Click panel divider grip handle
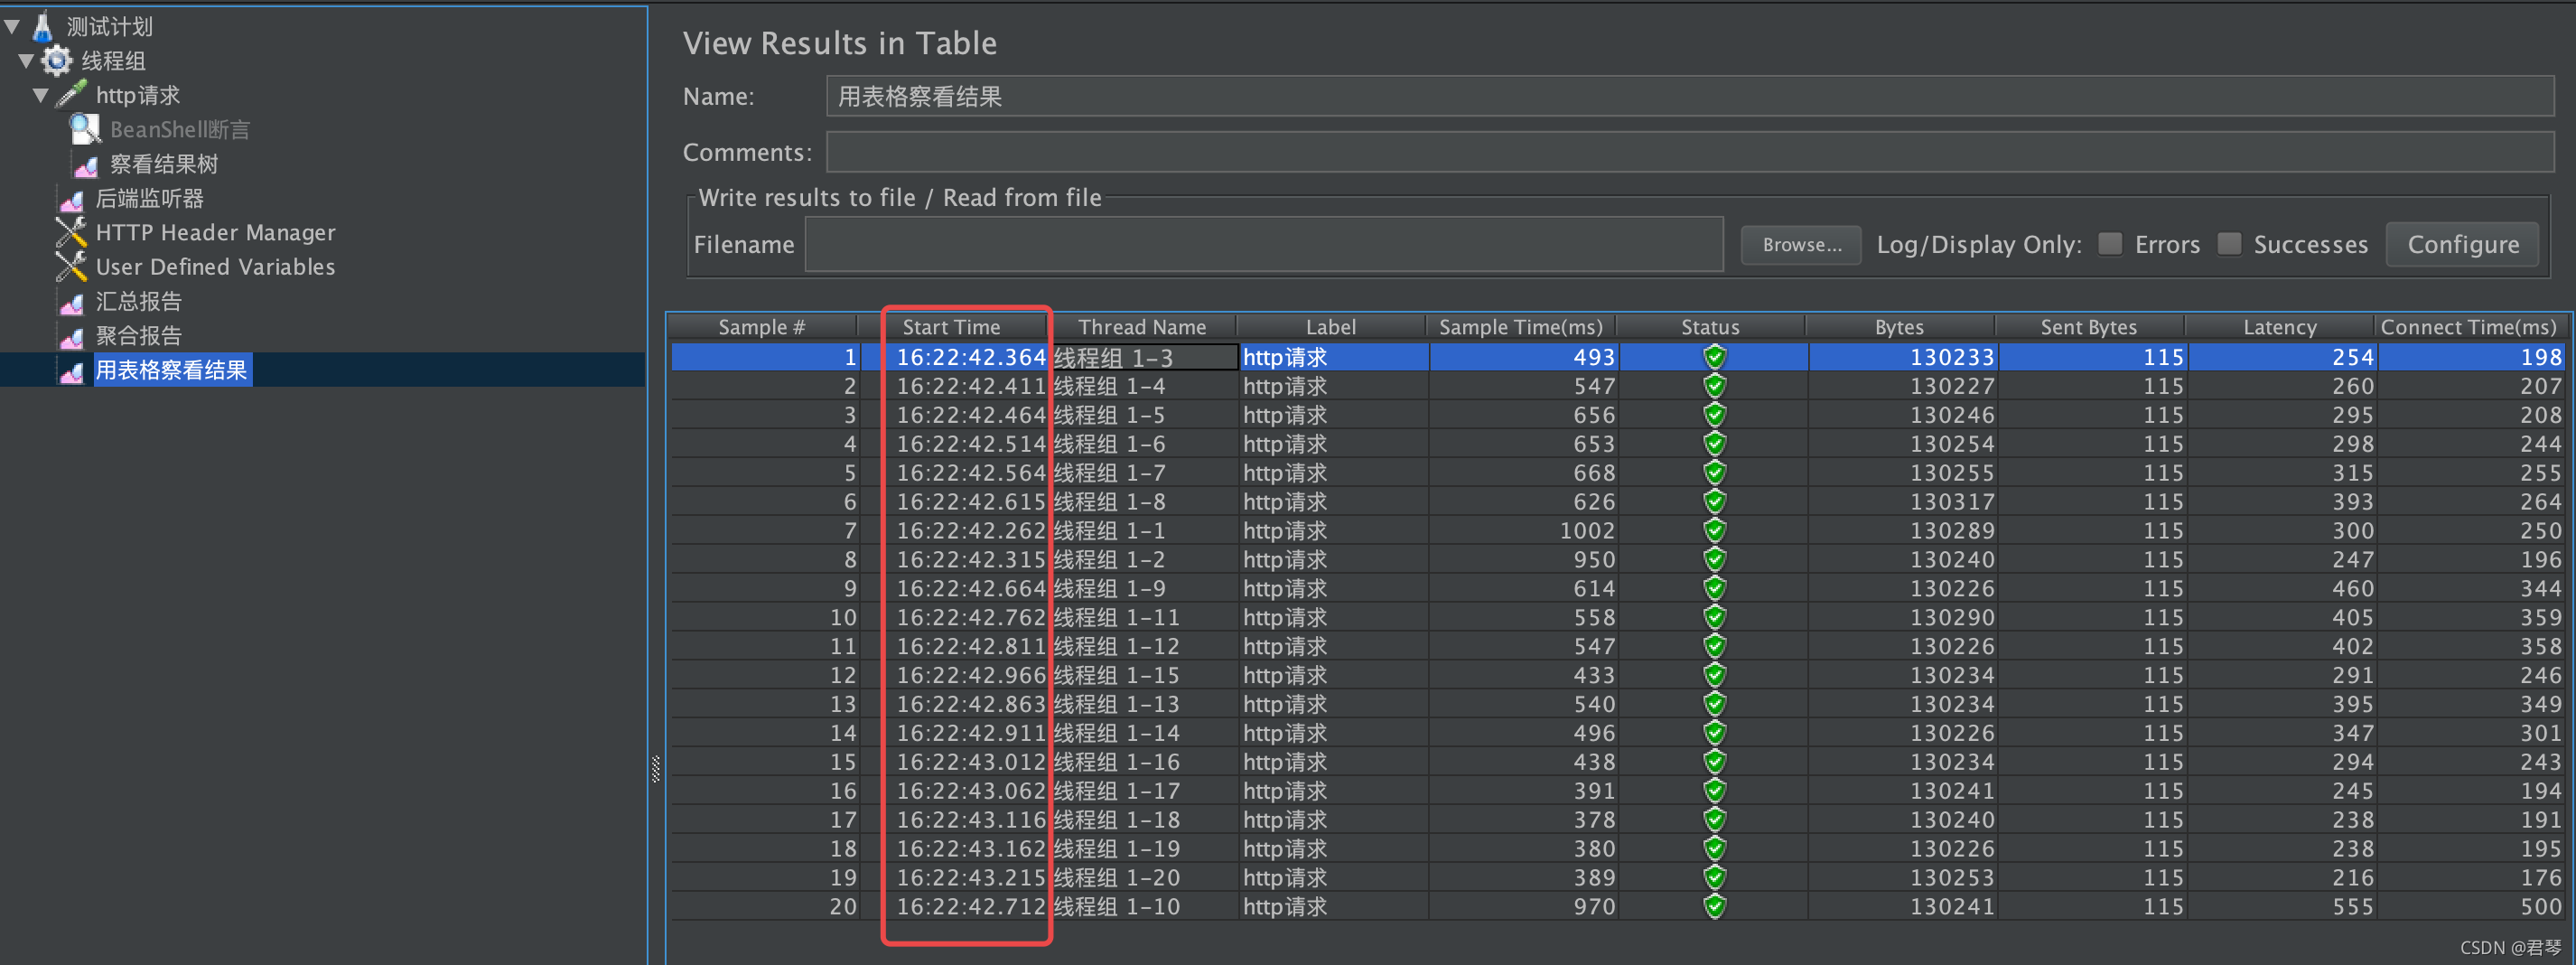 coord(655,769)
